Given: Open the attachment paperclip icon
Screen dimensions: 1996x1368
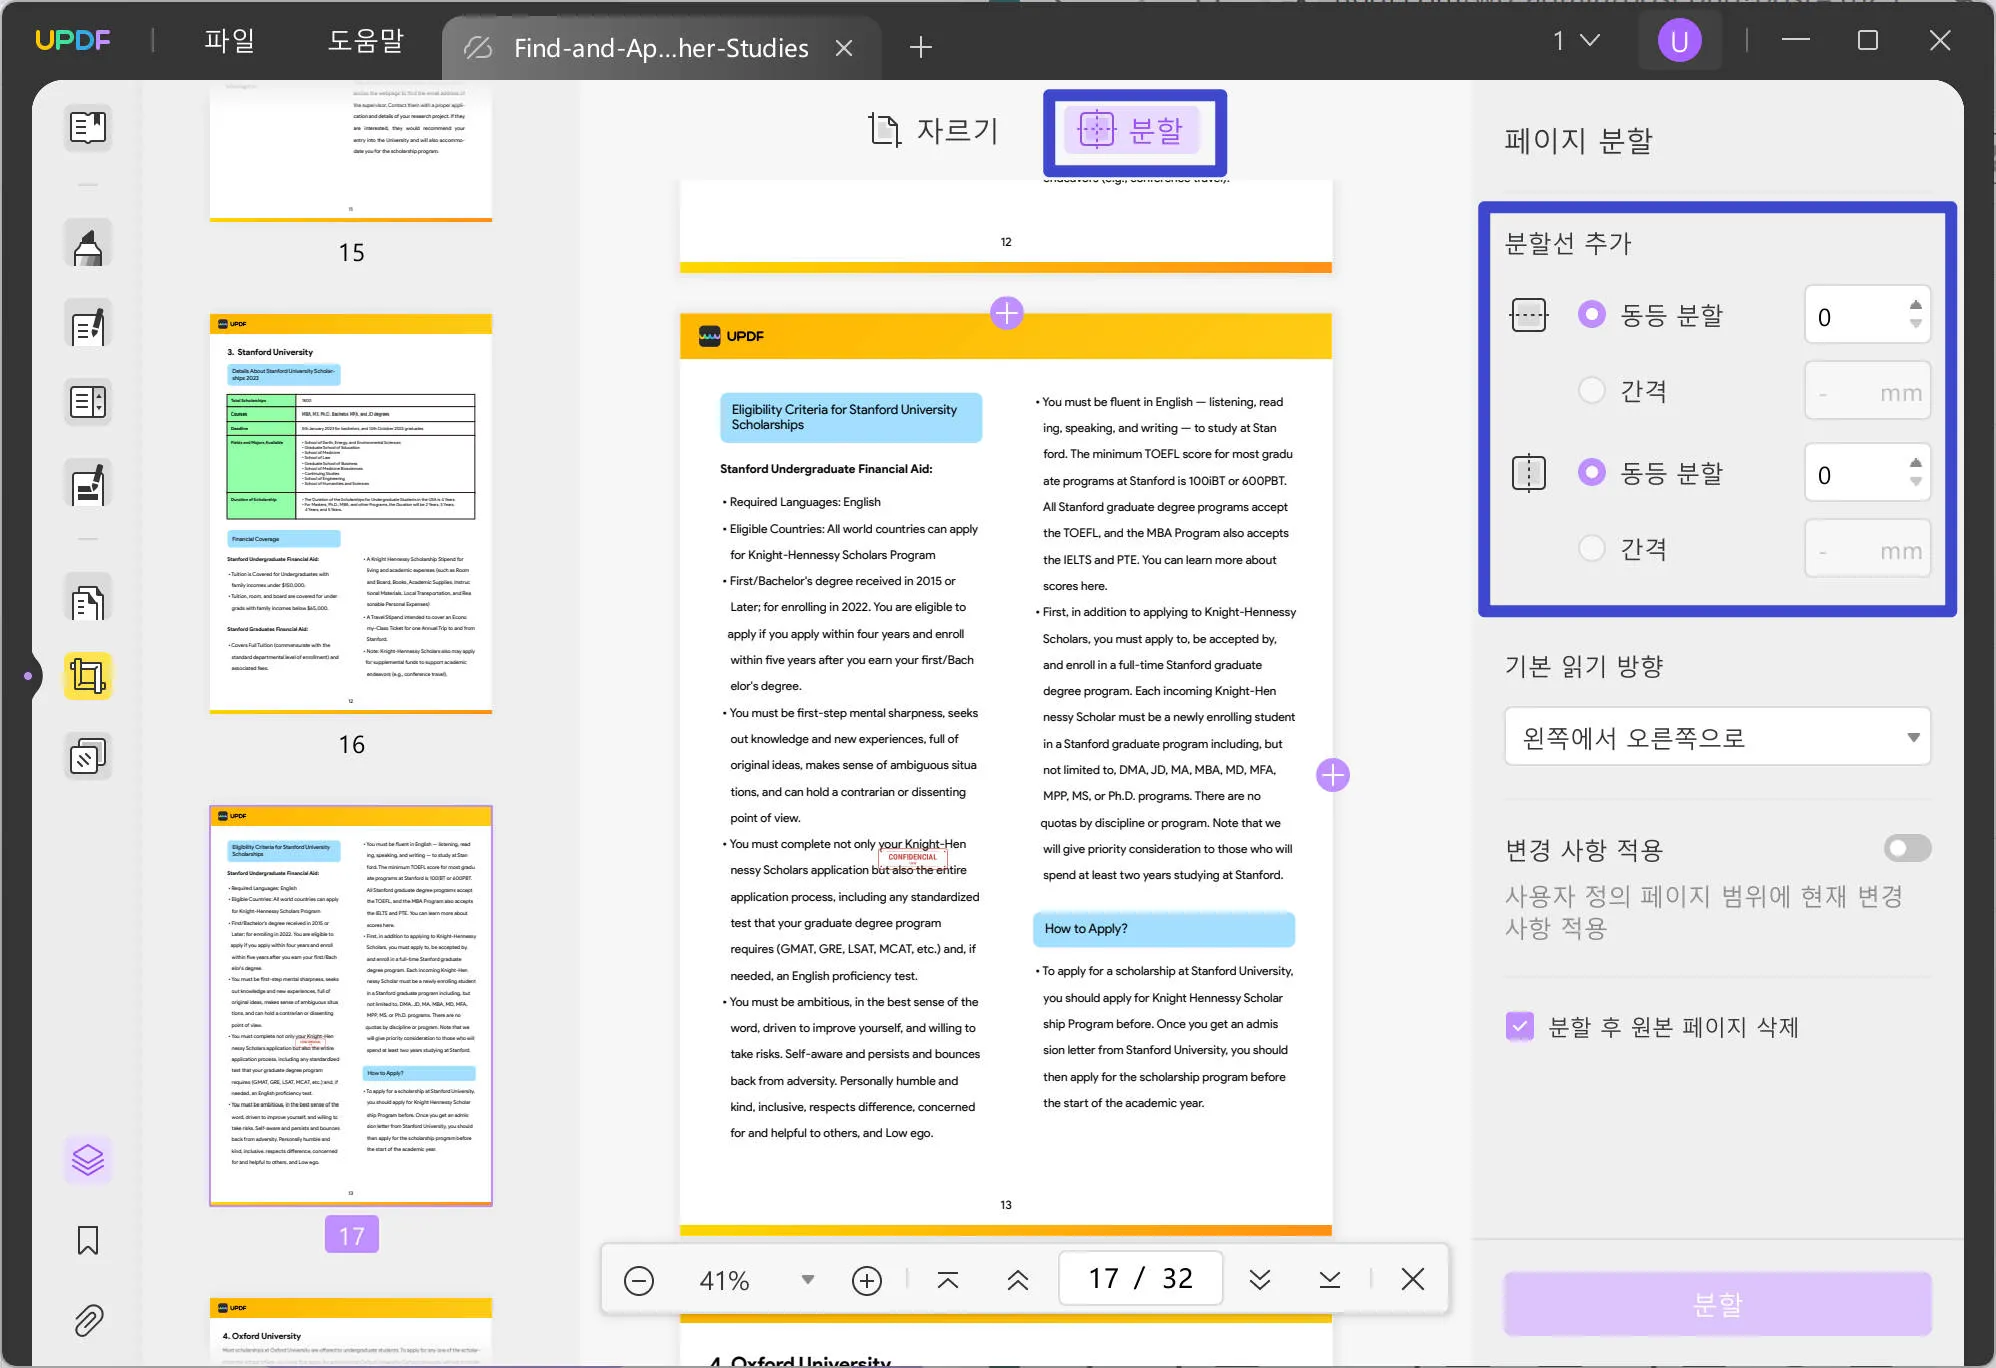Looking at the screenshot, I should coord(88,1320).
